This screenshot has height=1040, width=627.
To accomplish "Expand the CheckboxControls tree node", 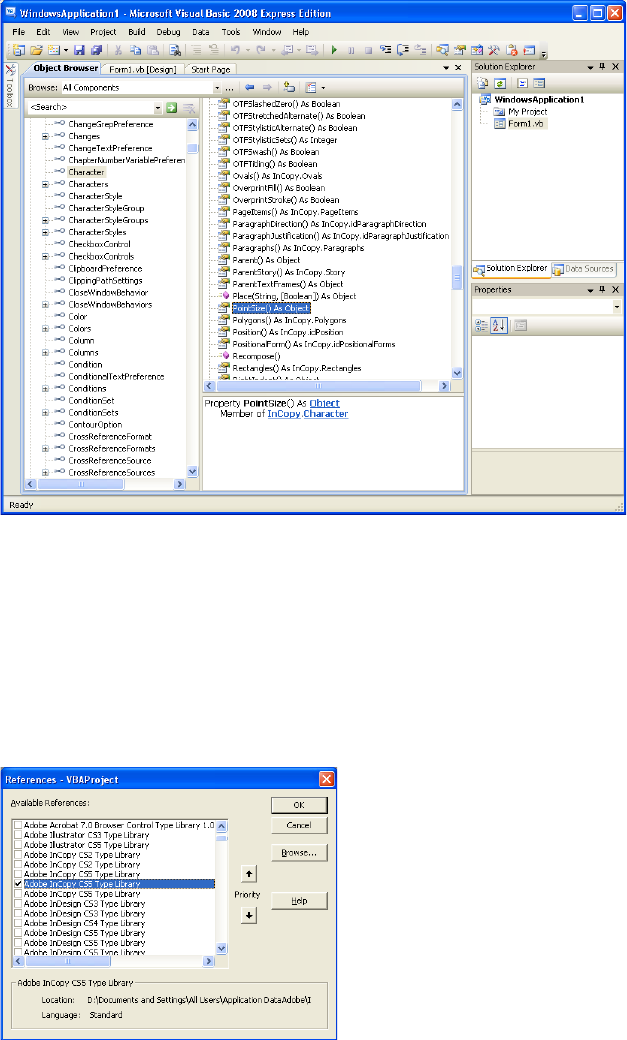I will 45,257.
